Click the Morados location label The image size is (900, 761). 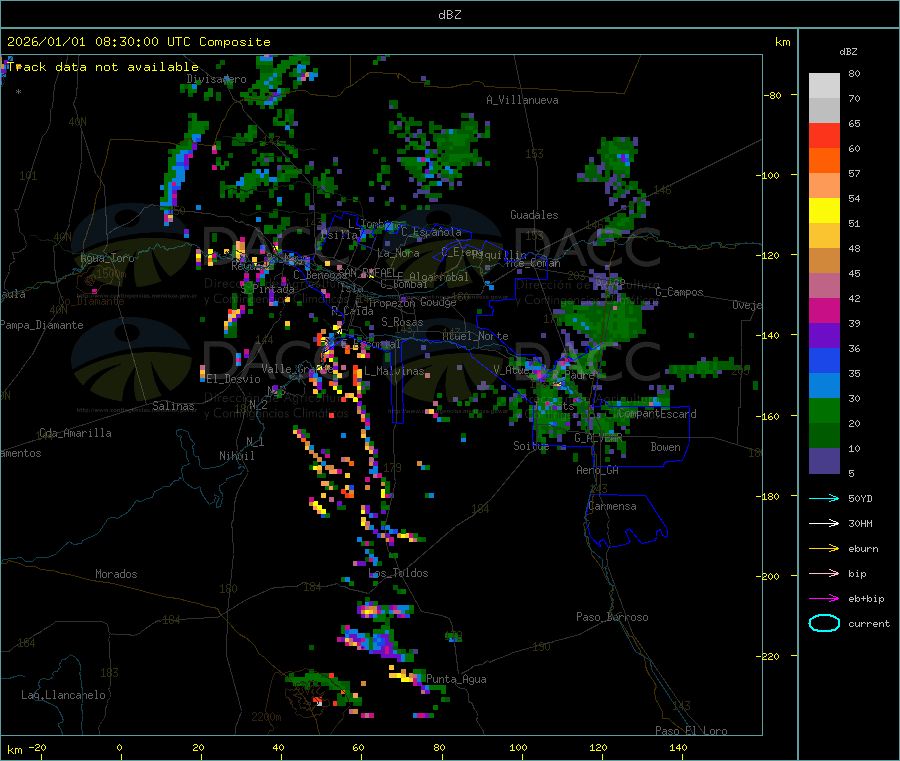[116, 574]
